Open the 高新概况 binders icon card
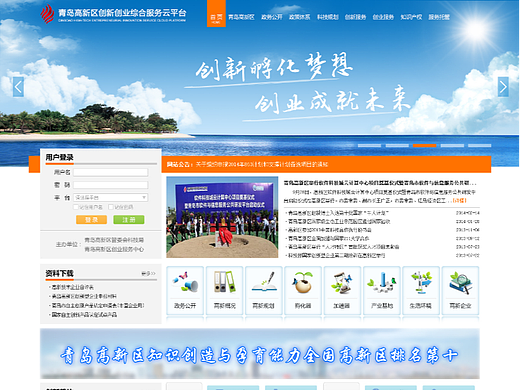The width and height of the screenshot is (520, 390). 224,290
